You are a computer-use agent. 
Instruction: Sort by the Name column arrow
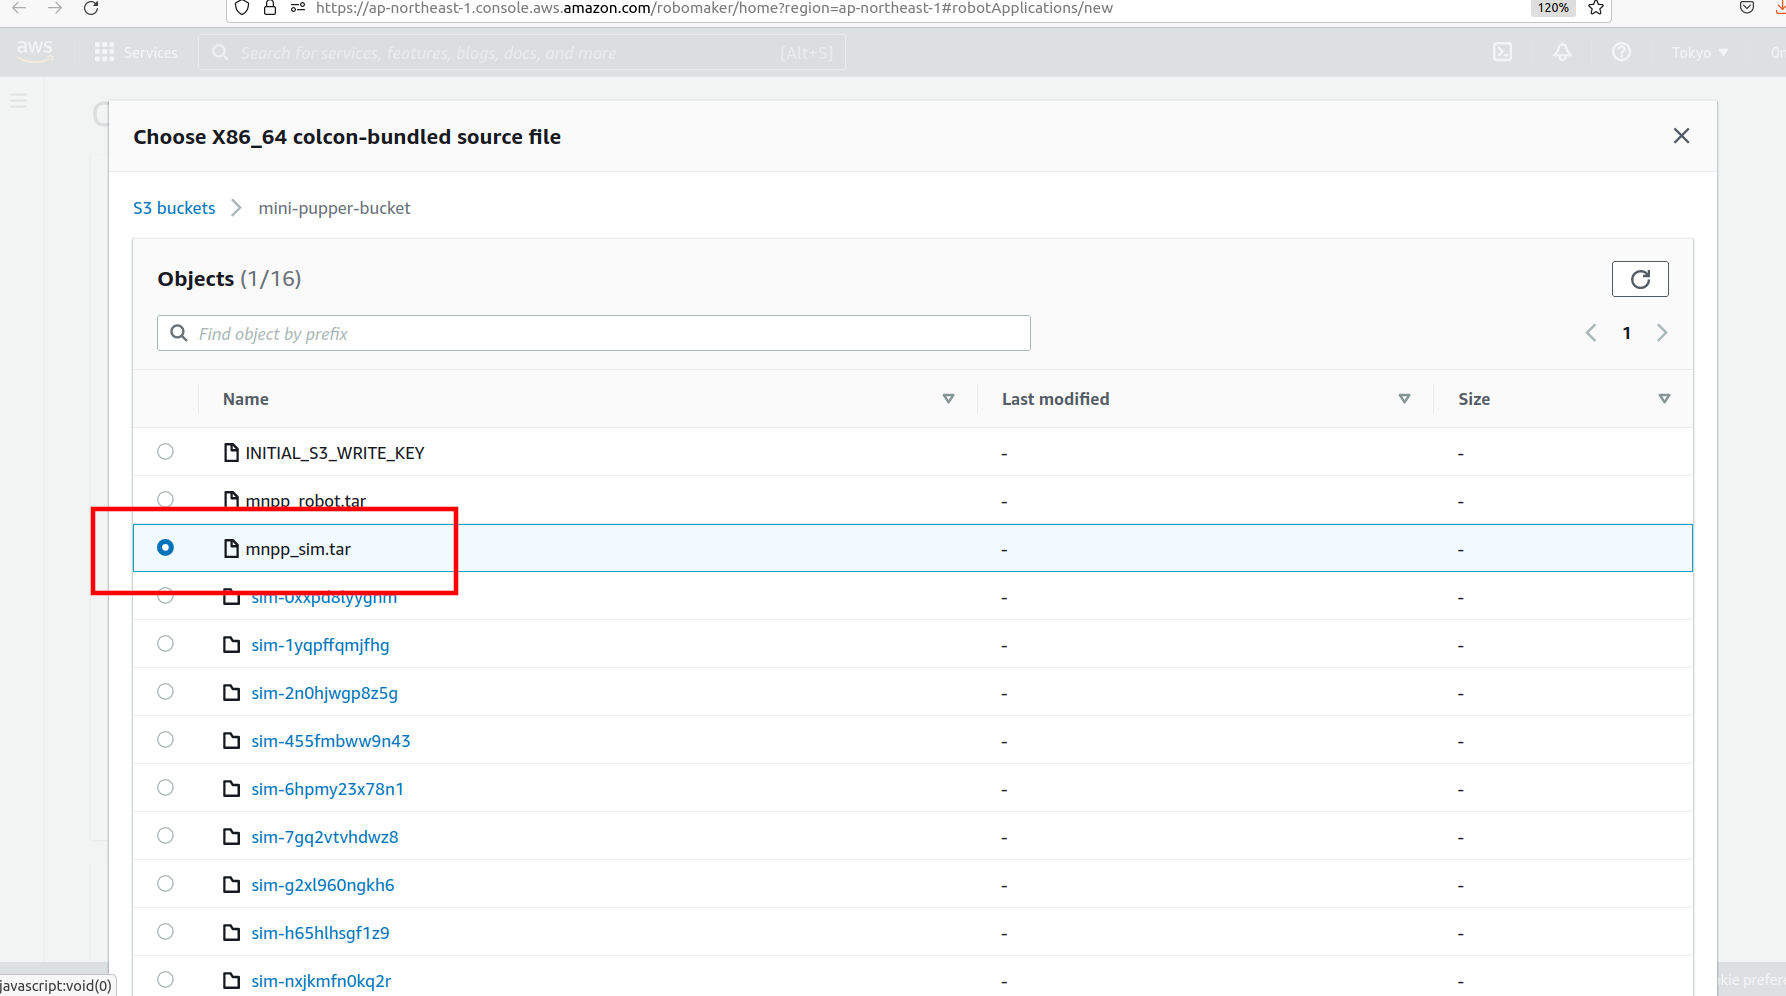click(x=948, y=399)
